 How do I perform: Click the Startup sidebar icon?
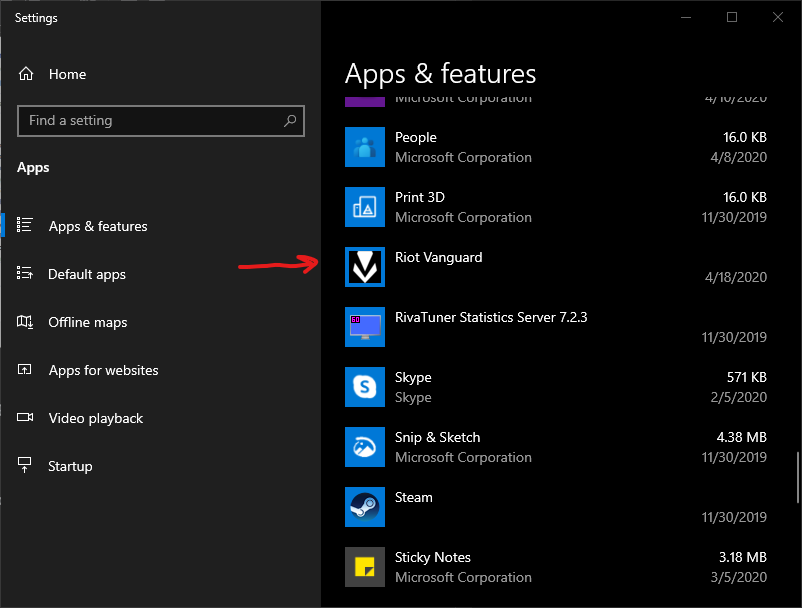[x=25, y=465]
